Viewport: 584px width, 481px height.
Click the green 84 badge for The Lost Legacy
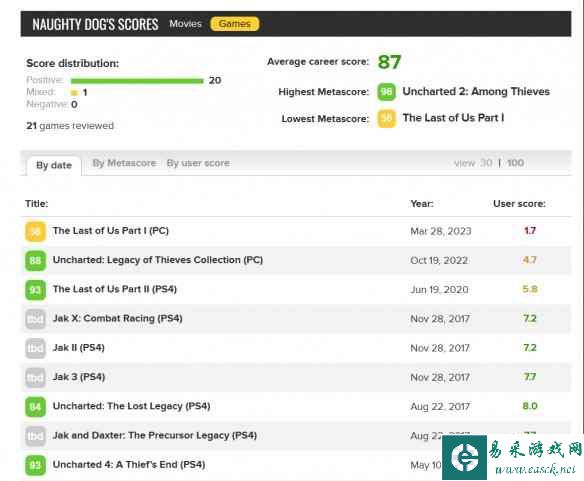(x=35, y=406)
